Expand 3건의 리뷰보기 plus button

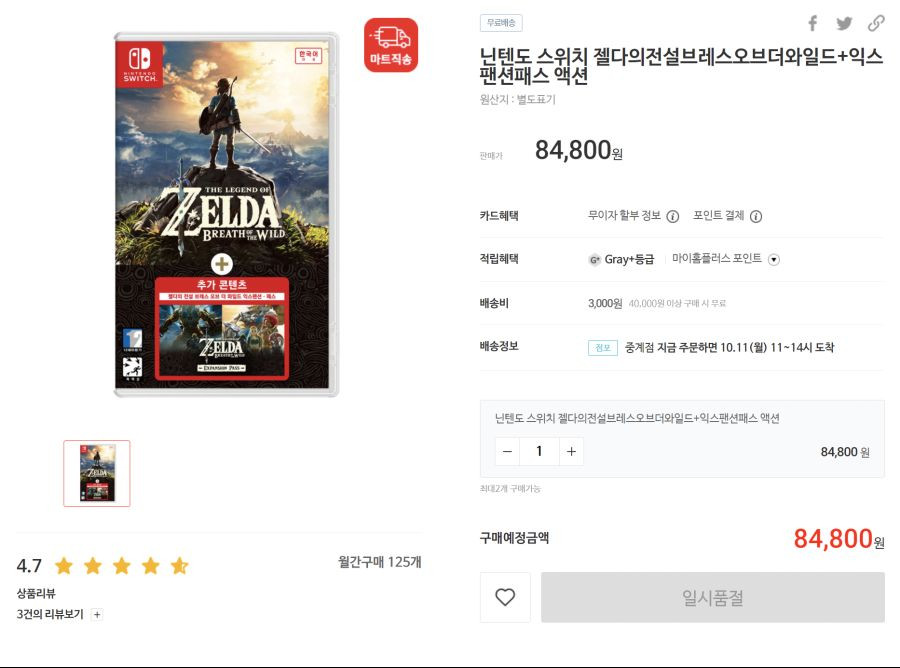pos(98,615)
